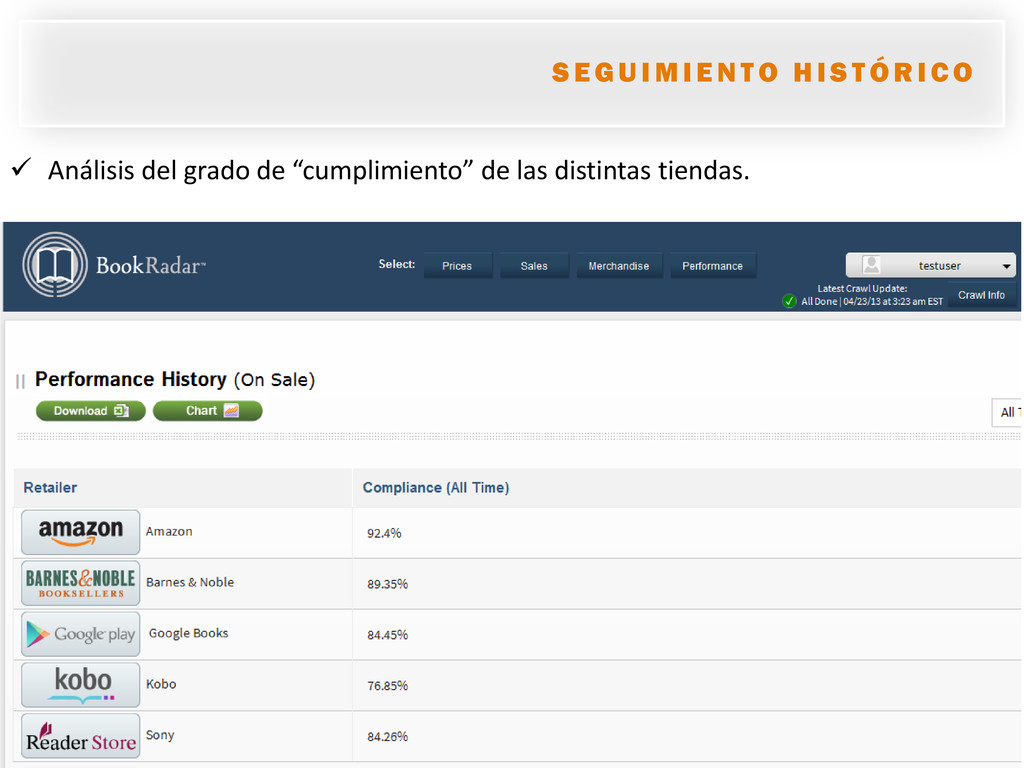
Task: Click the Google play logo
Action: pyautogui.click(x=80, y=634)
